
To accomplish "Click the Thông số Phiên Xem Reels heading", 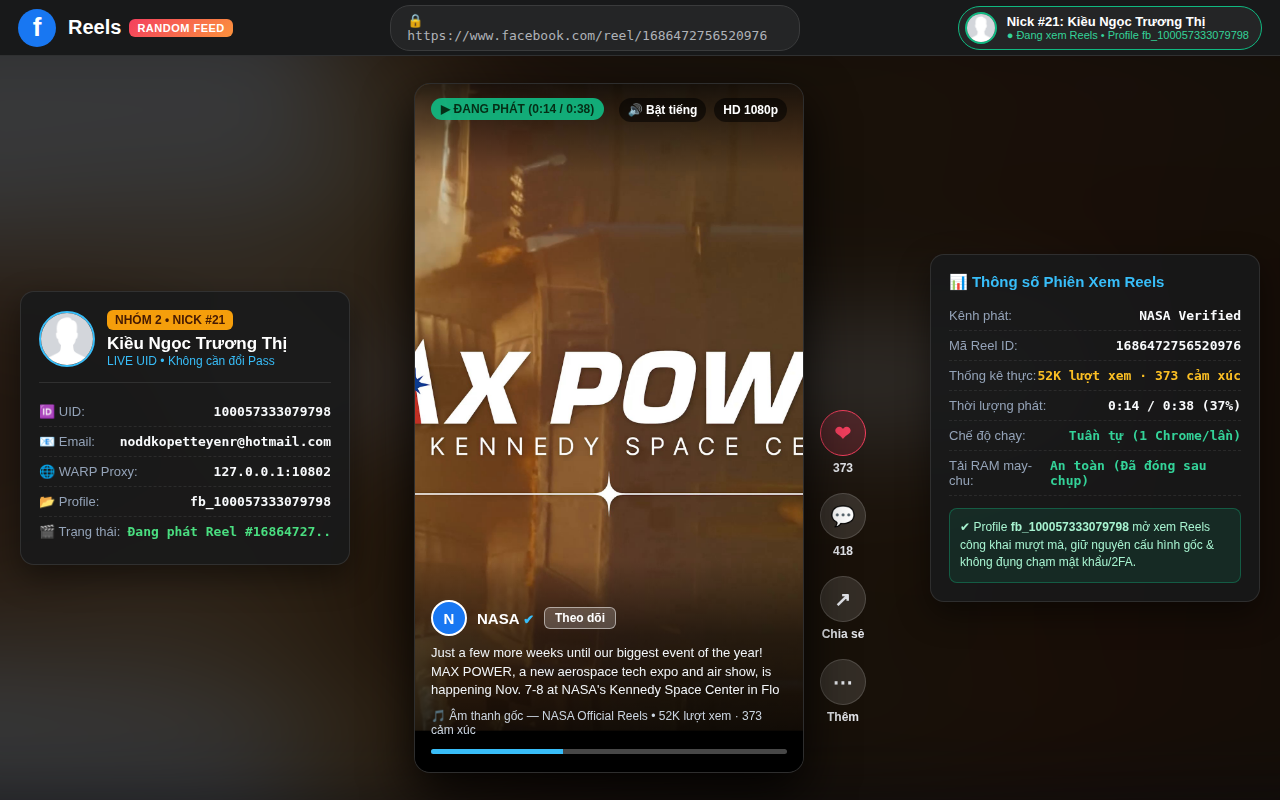I will (x=1057, y=282).
